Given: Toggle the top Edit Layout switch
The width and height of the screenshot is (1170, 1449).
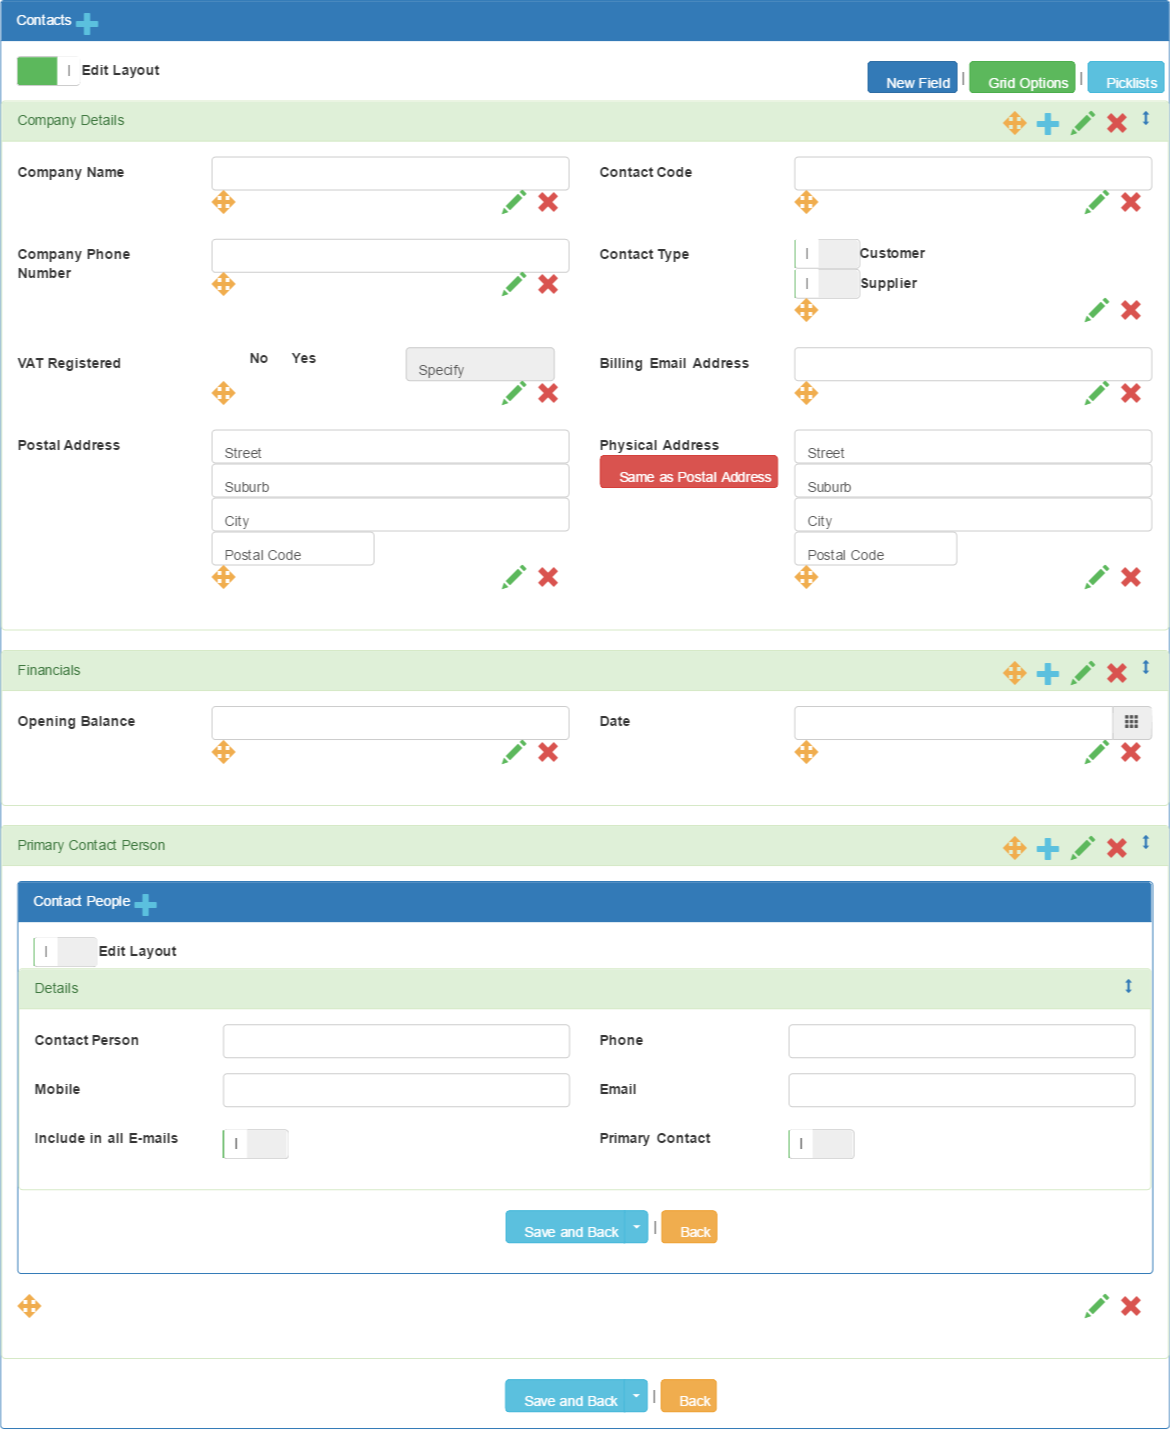Looking at the screenshot, I should pyautogui.click(x=48, y=71).
